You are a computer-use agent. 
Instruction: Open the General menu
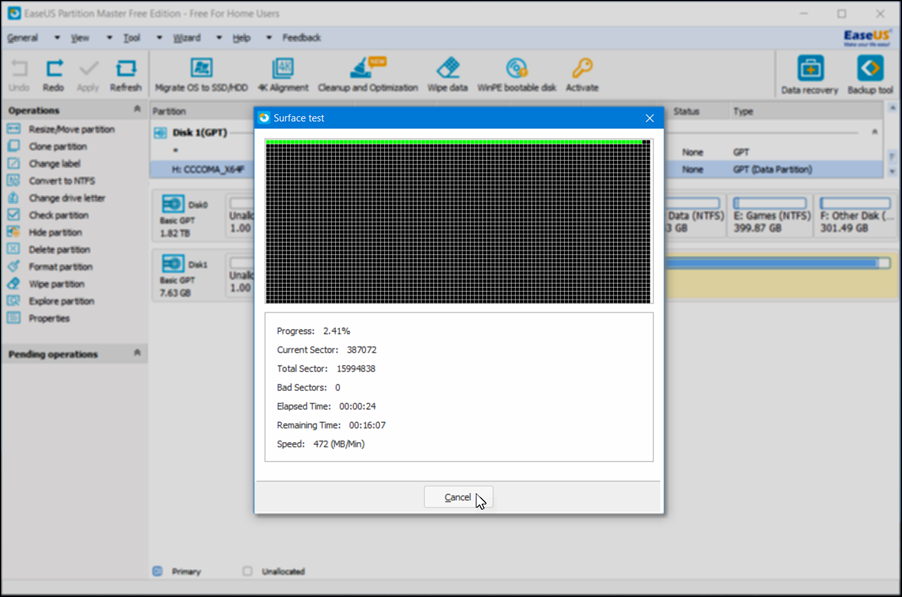(22, 38)
